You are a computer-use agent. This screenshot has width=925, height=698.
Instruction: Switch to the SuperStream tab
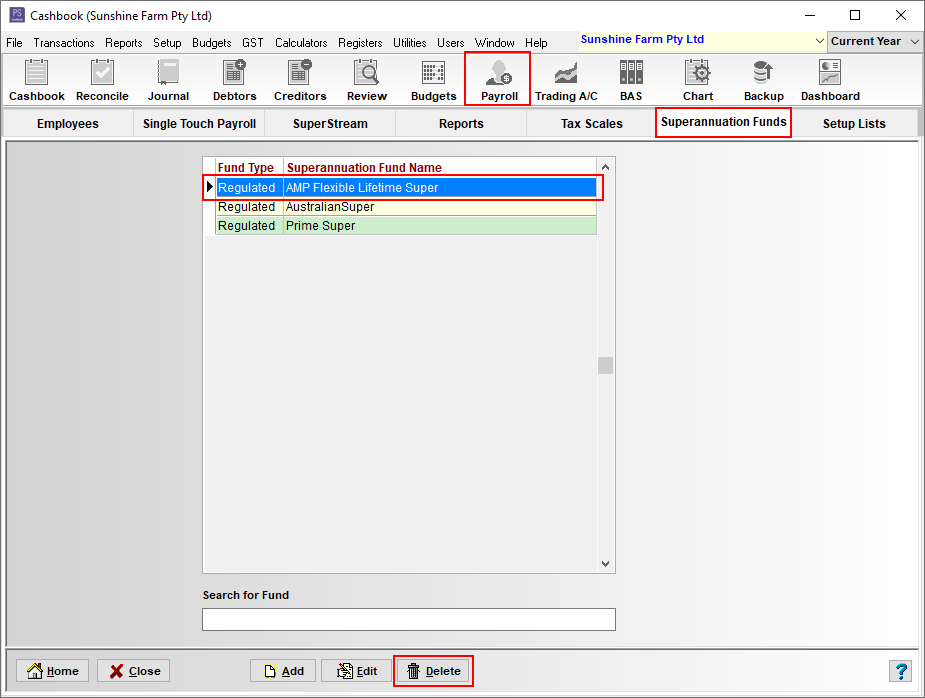click(x=330, y=123)
